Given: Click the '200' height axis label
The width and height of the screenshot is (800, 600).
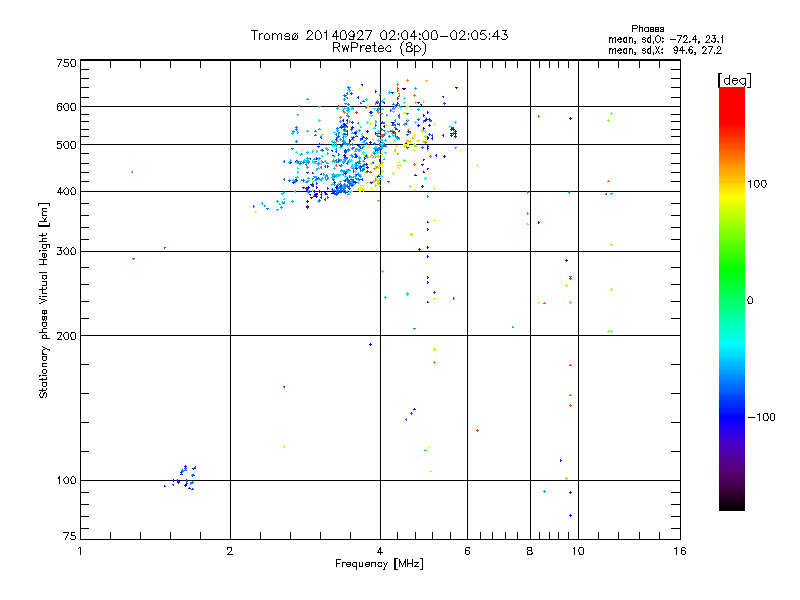Looking at the screenshot, I should [66, 336].
